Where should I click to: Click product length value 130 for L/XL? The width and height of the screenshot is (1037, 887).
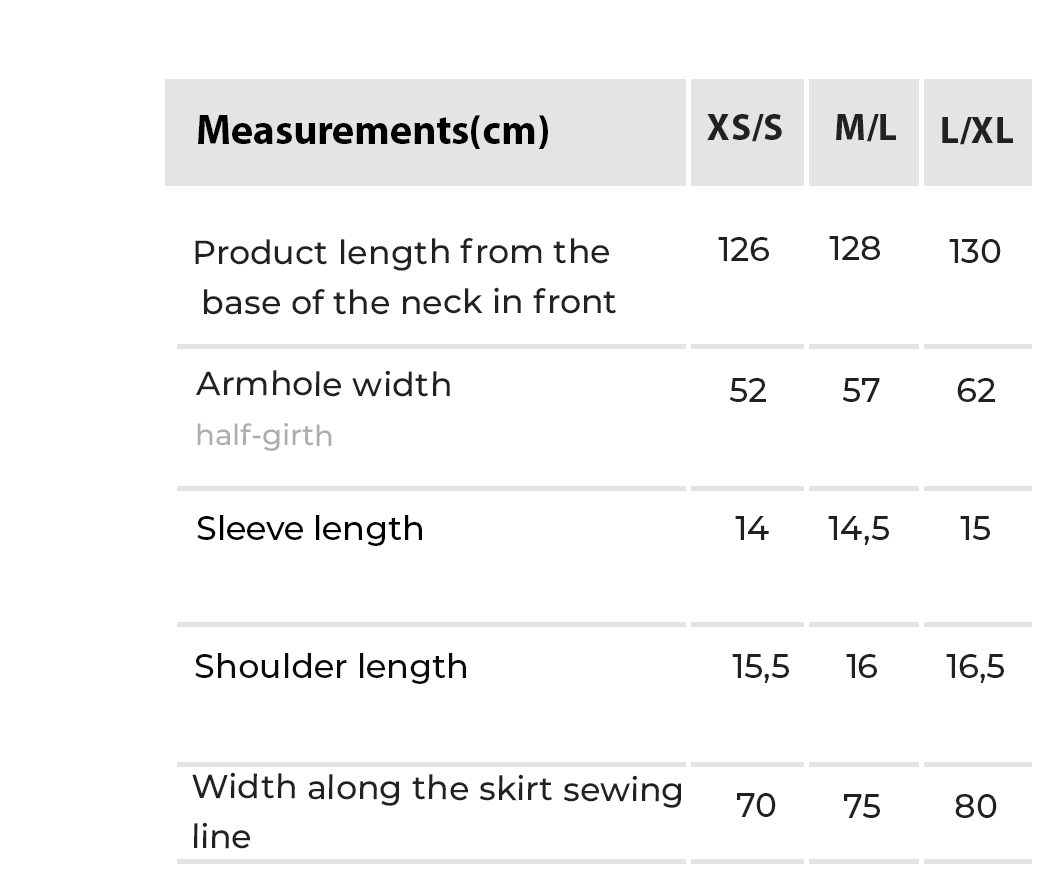tap(975, 252)
